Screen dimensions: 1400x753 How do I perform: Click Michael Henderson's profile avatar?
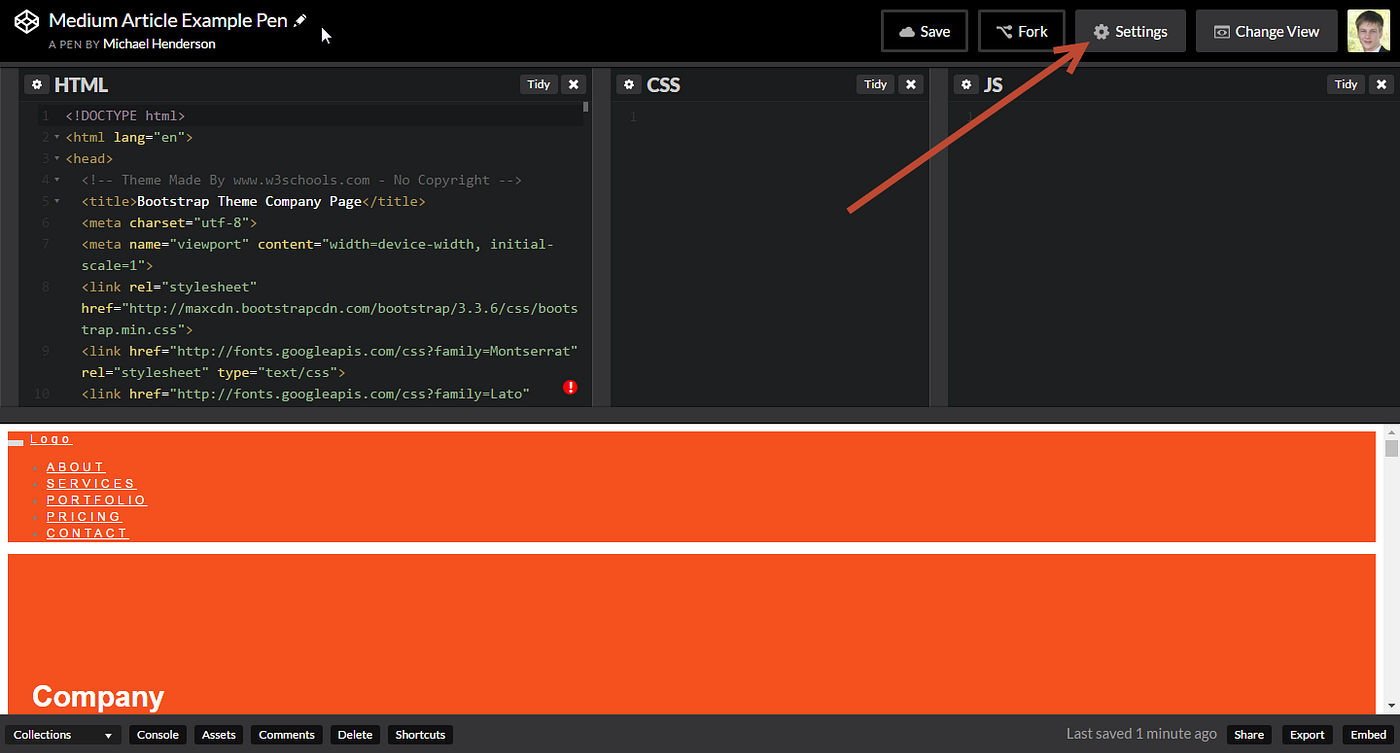coord(1369,31)
